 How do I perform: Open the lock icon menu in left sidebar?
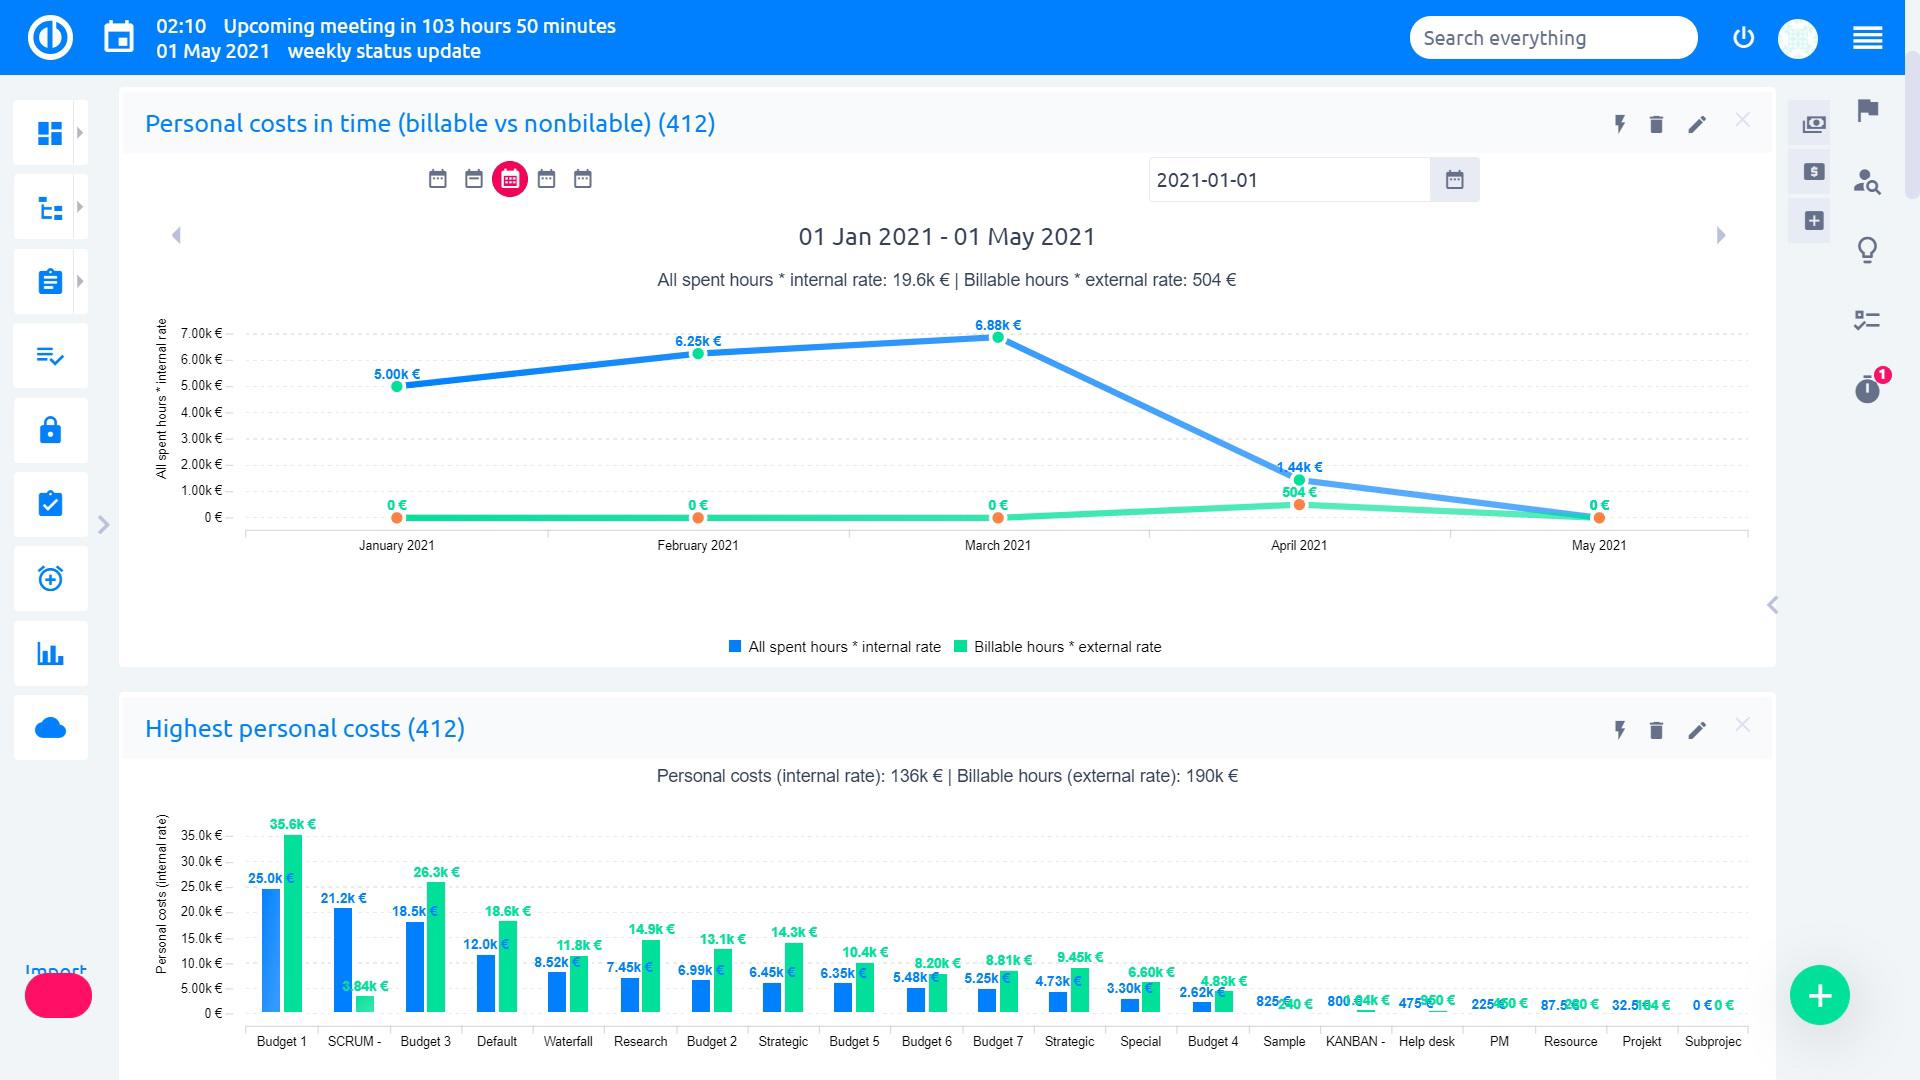point(50,431)
